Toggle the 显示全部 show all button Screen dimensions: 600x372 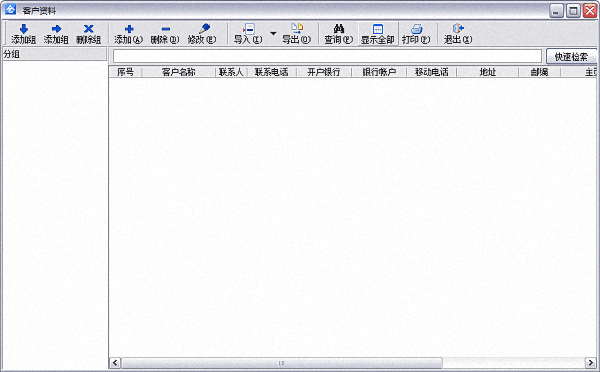coord(378,34)
